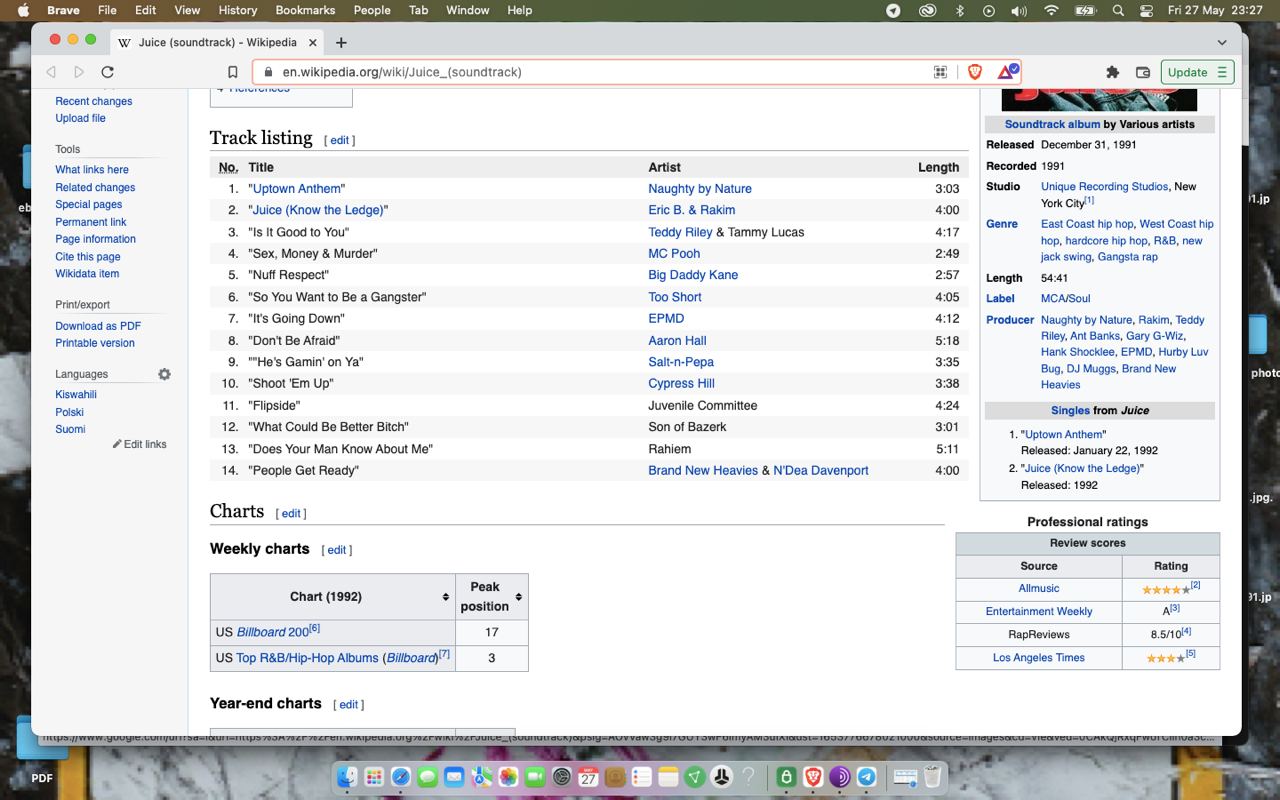The width and height of the screenshot is (1280, 800).
Task: Open the Naughty by Nature artist link
Action: 699,189
